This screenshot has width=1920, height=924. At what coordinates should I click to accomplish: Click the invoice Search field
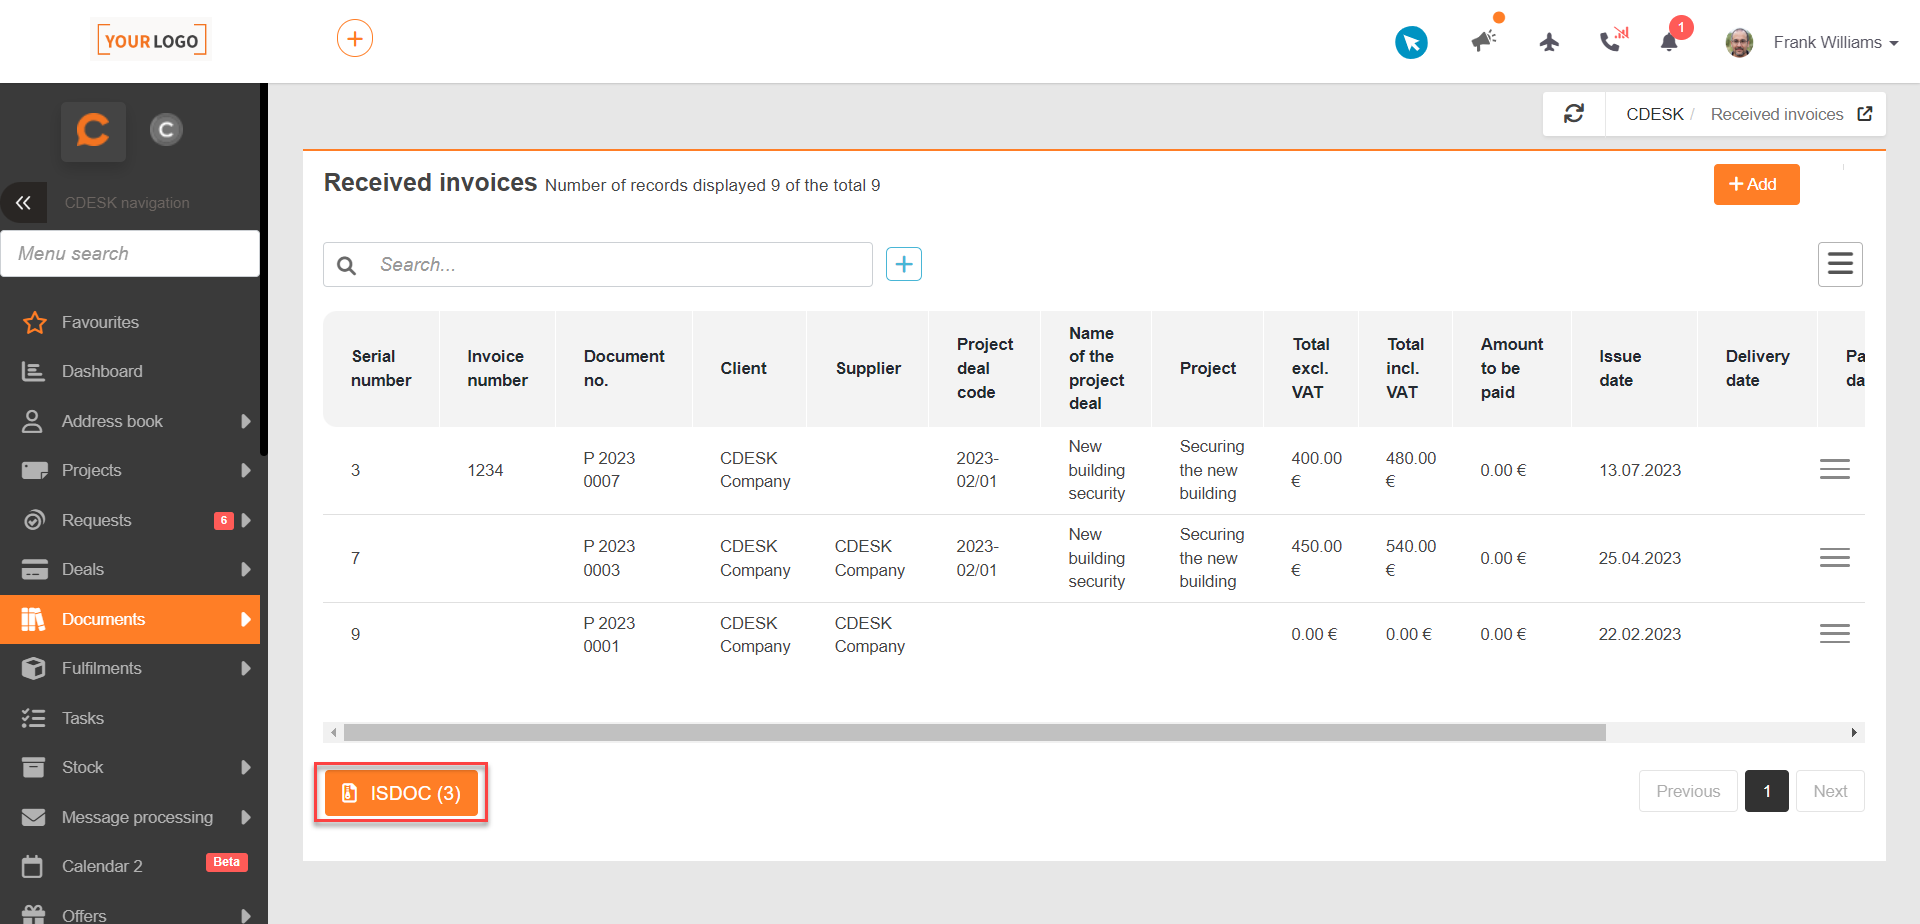598,264
